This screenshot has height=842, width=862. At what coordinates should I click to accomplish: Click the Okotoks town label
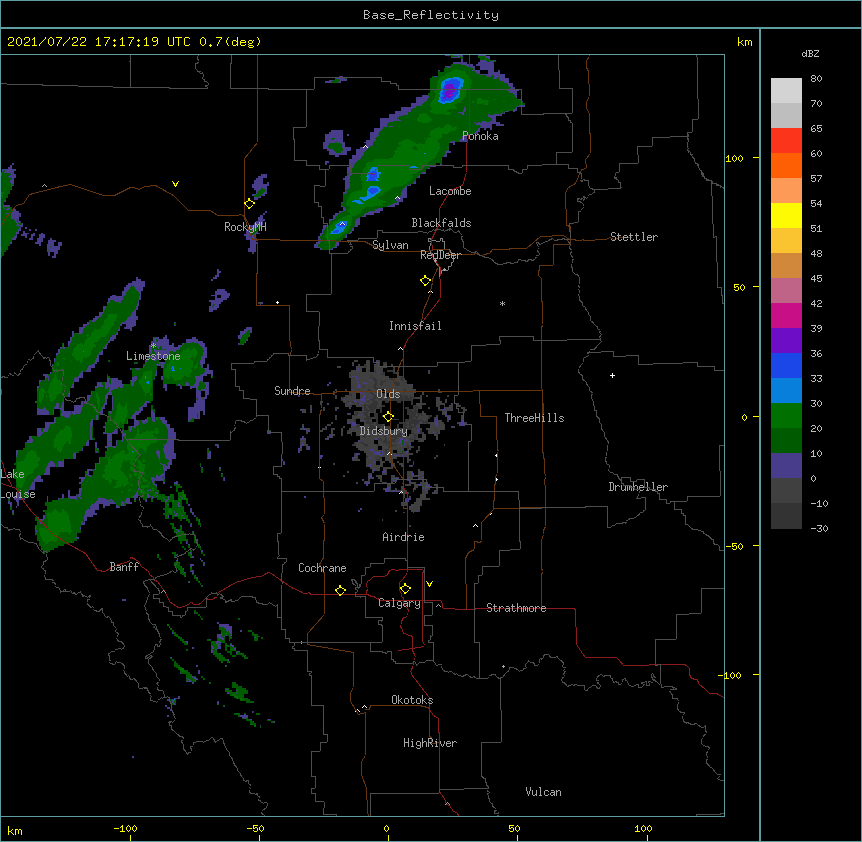412,700
